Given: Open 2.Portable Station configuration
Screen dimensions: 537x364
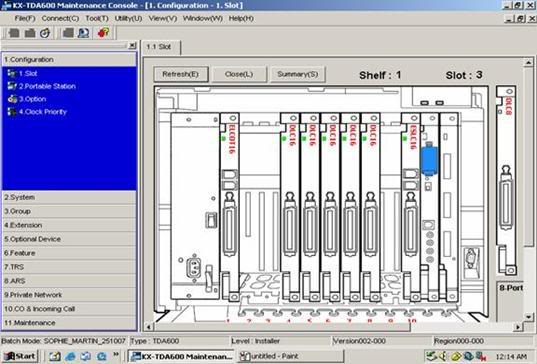Looking at the screenshot, I should click(x=41, y=86).
